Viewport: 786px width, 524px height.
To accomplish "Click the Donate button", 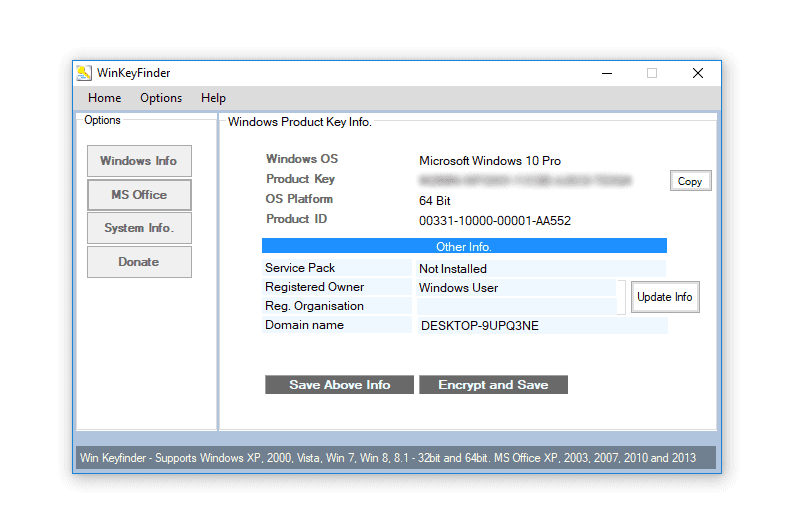I will (x=139, y=262).
